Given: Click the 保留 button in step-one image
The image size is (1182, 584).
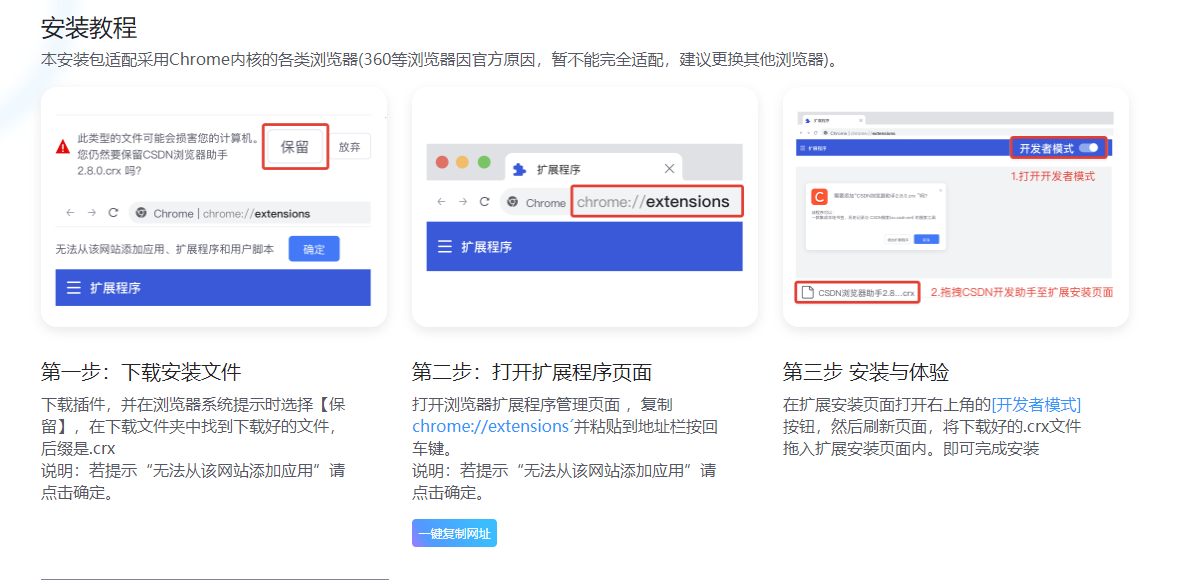Looking at the screenshot, I should click(x=296, y=147).
